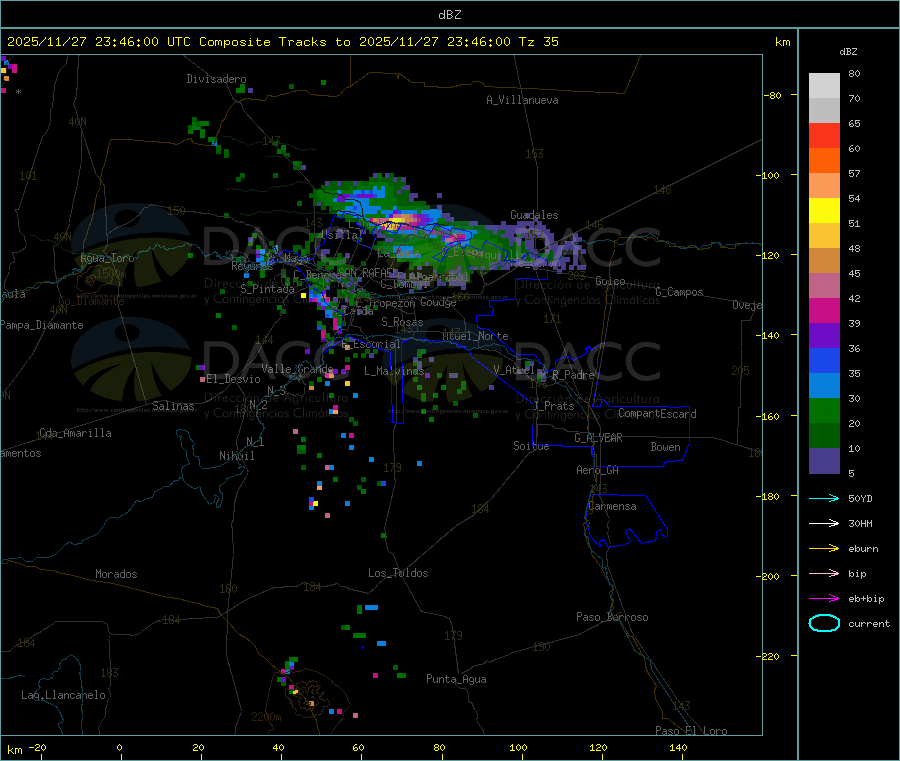This screenshot has height=761, width=900.
Task: Click the 'Guadales' map label
Action: click(x=534, y=215)
